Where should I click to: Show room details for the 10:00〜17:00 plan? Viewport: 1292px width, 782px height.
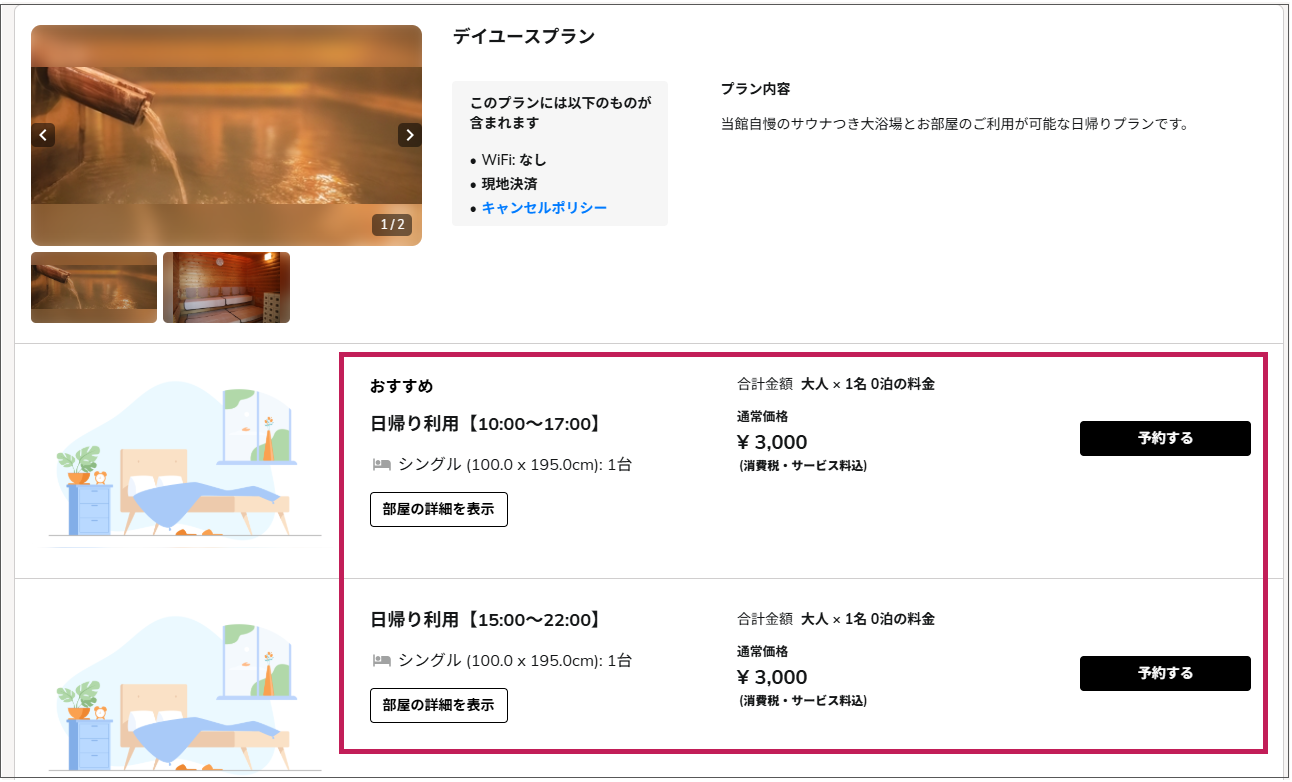pos(438,509)
